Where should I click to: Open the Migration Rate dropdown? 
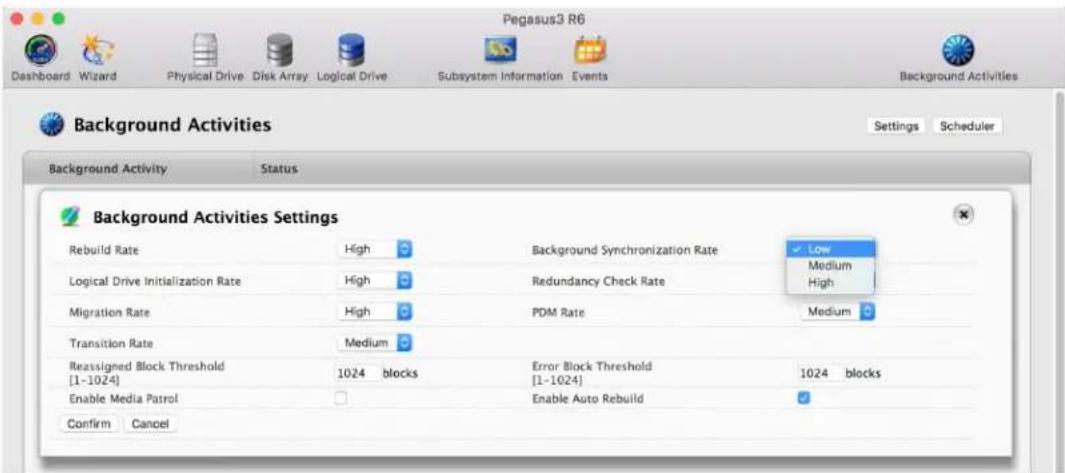[x=375, y=311]
